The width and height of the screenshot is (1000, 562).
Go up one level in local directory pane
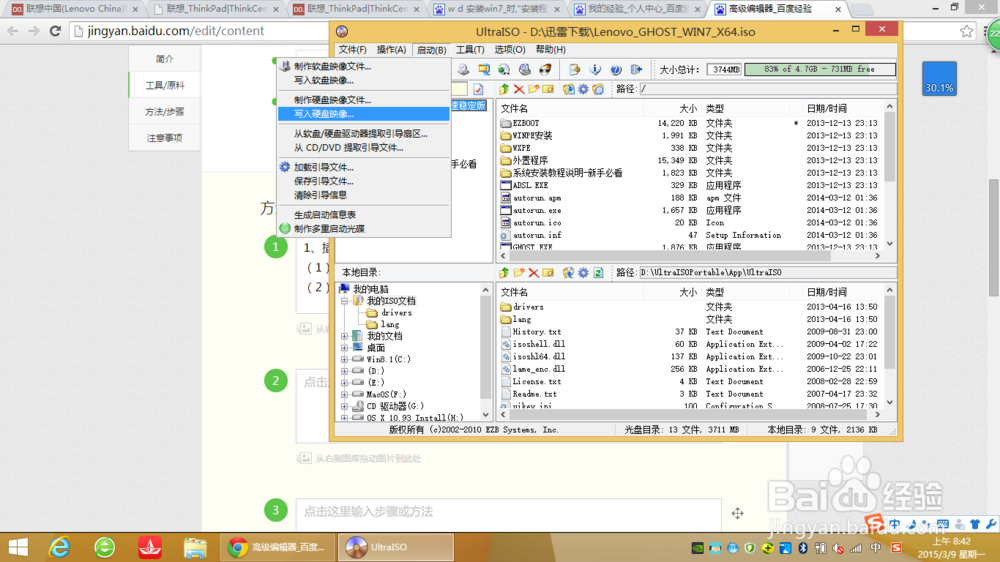pos(504,272)
